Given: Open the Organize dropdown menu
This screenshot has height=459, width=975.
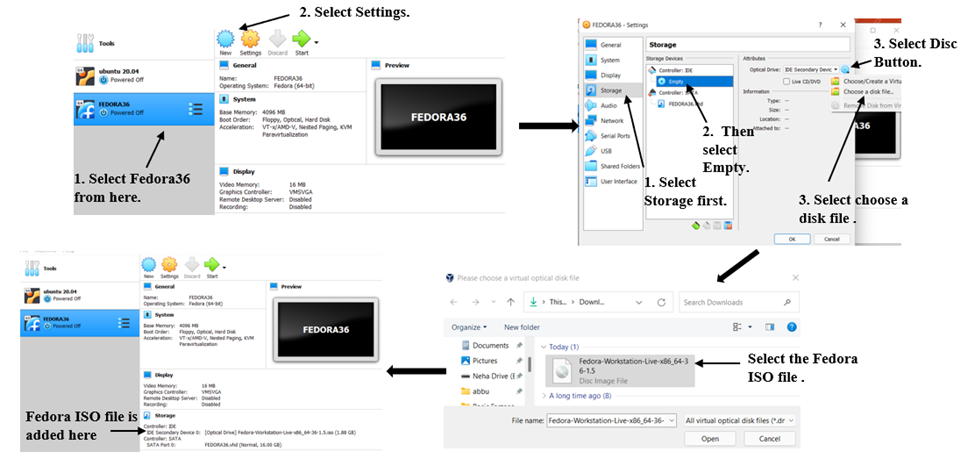Looking at the screenshot, I should (x=467, y=327).
